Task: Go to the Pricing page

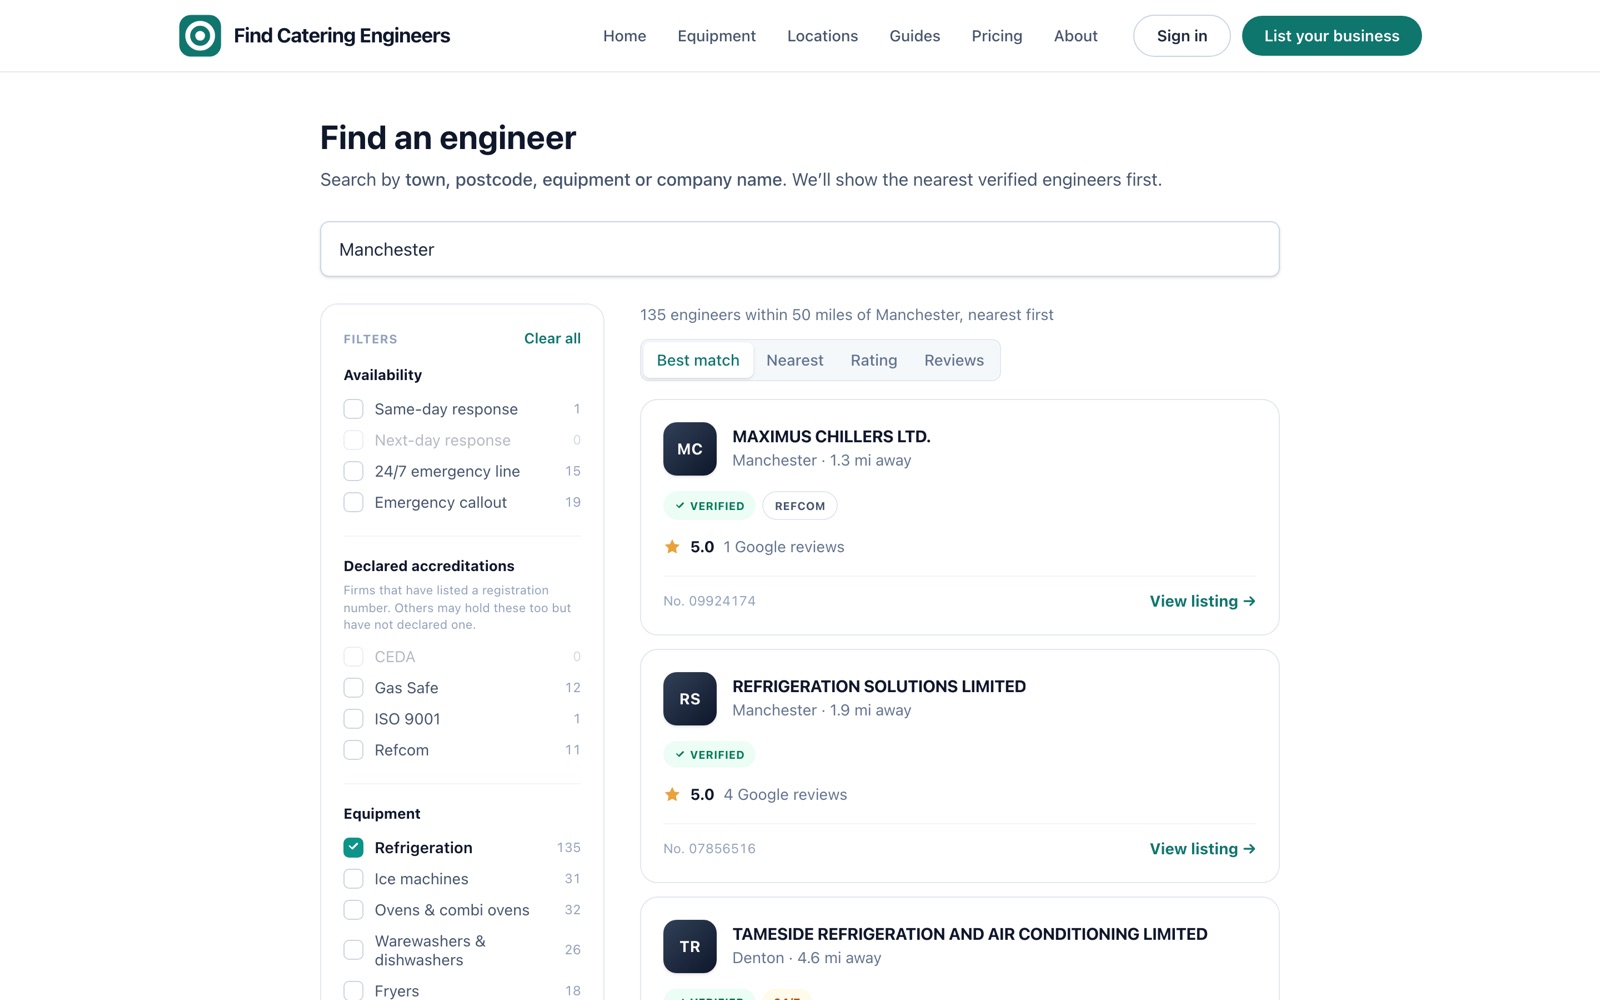Action: tap(997, 36)
